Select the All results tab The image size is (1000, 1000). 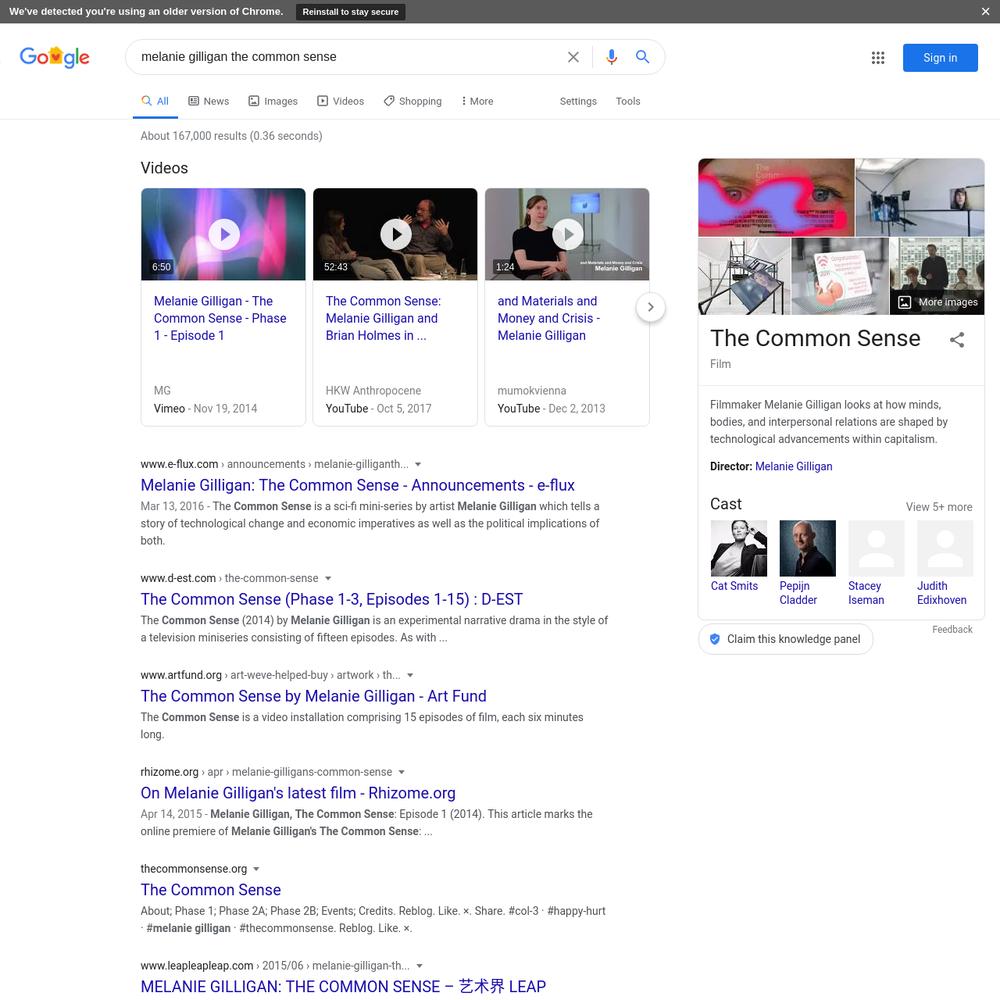pos(155,101)
